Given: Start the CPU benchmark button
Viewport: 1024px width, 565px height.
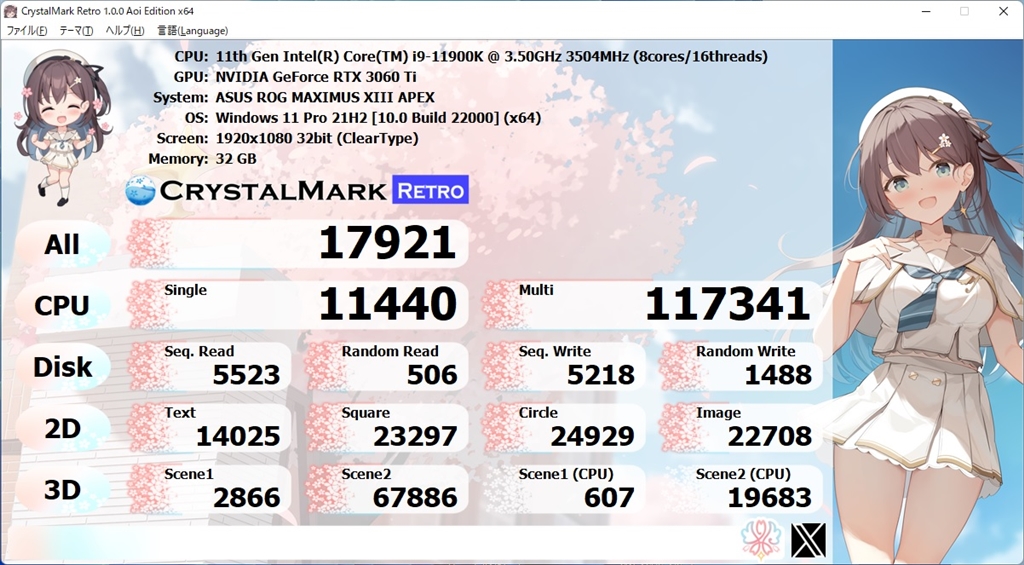Looking at the screenshot, I should pyautogui.click(x=62, y=306).
